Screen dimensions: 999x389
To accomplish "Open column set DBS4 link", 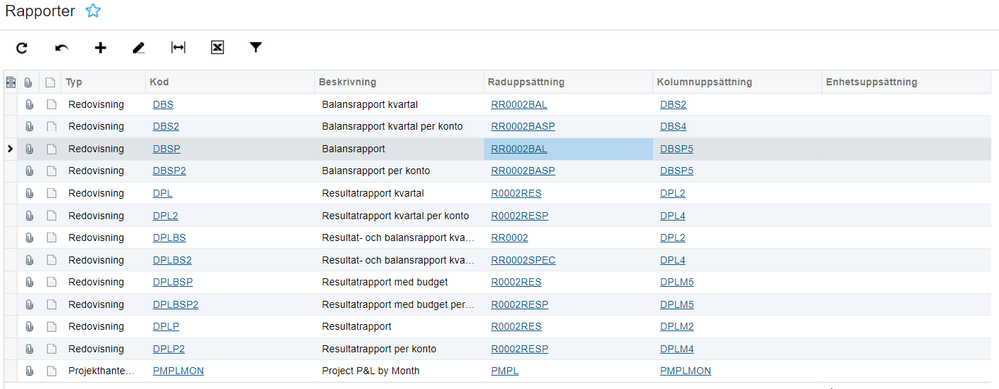I will tap(673, 127).
